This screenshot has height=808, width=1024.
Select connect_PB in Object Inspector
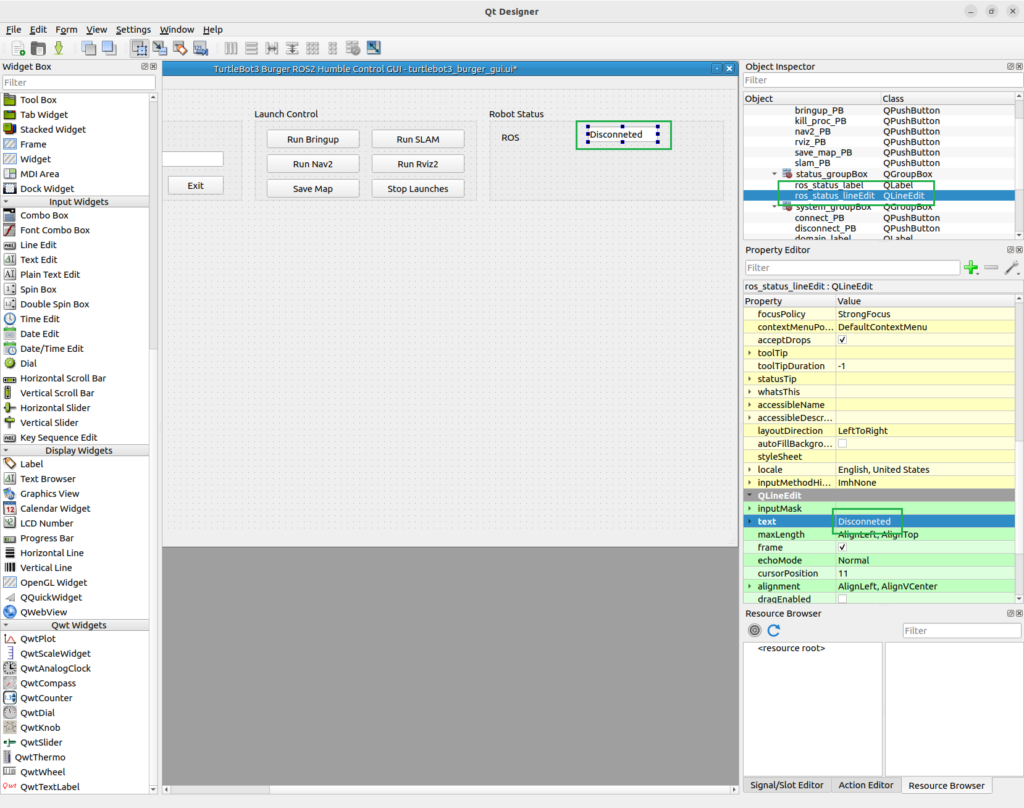[819, 218]
